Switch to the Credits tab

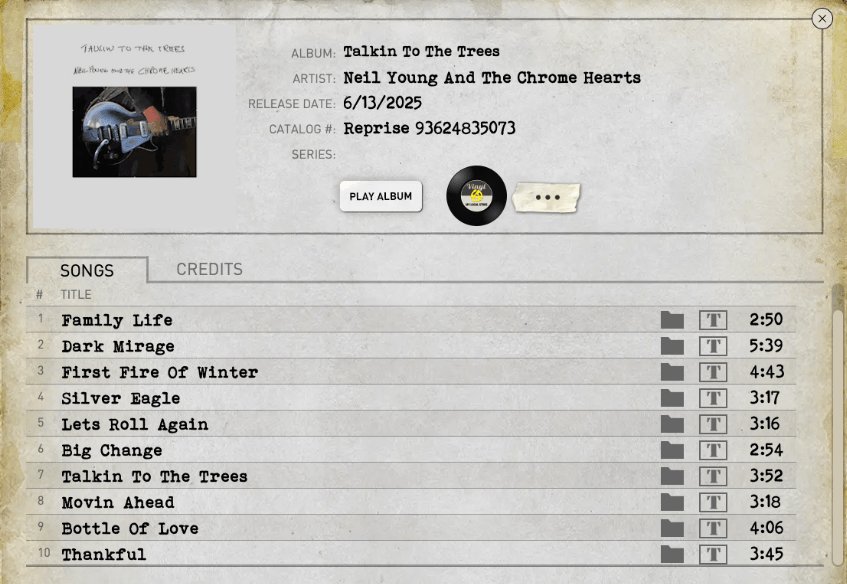(x=210, y=269)
